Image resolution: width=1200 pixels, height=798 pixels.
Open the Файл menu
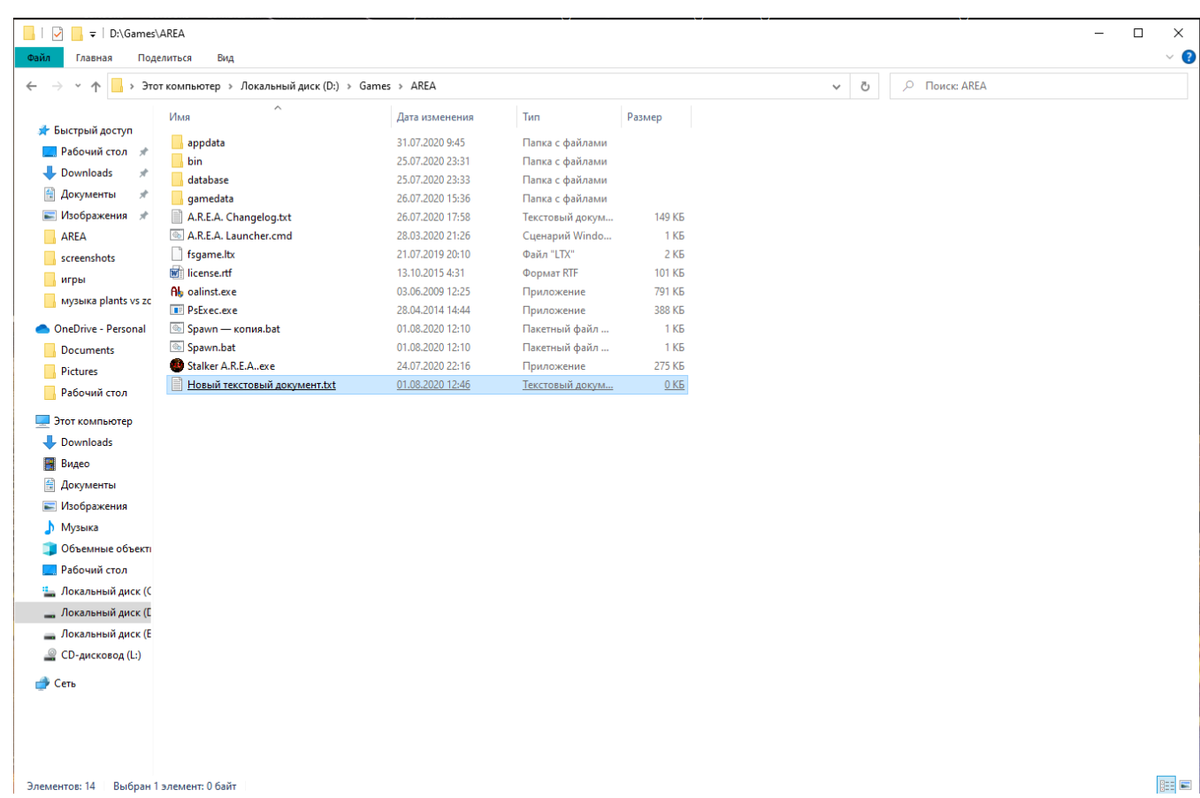pyautogui.click(x=39, y=58)
